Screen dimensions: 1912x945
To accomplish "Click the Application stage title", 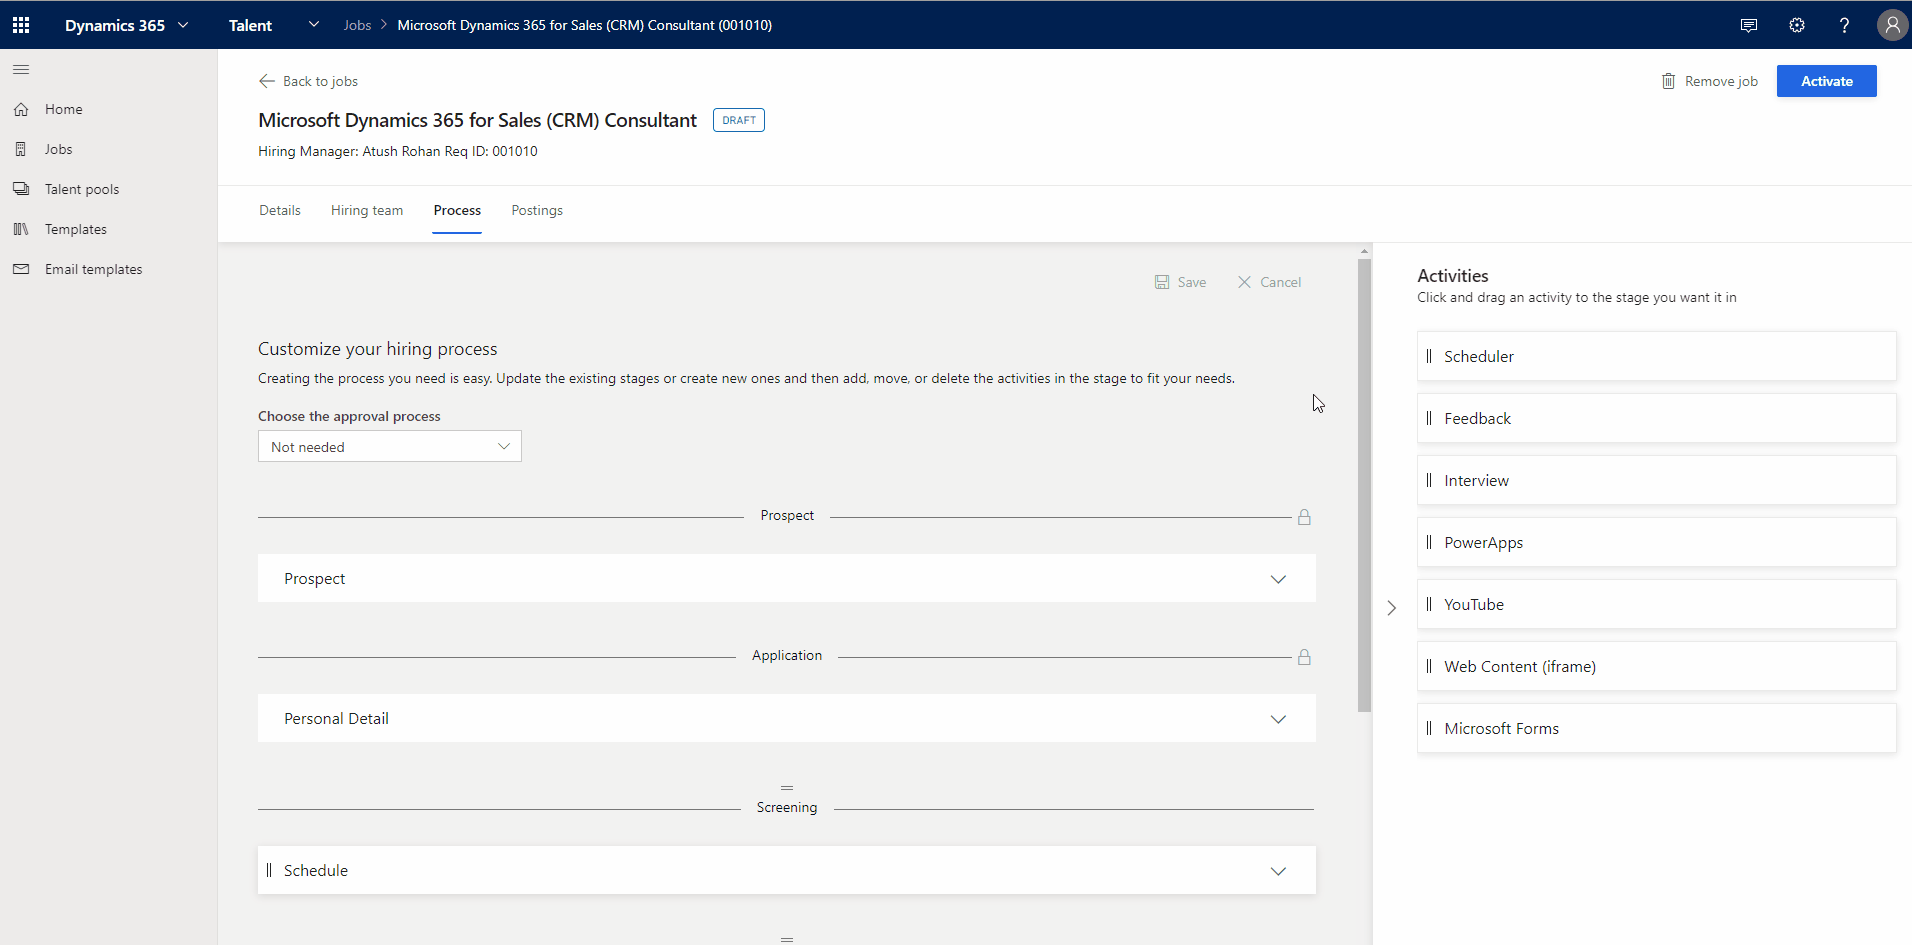I will (x=787, y=655).
